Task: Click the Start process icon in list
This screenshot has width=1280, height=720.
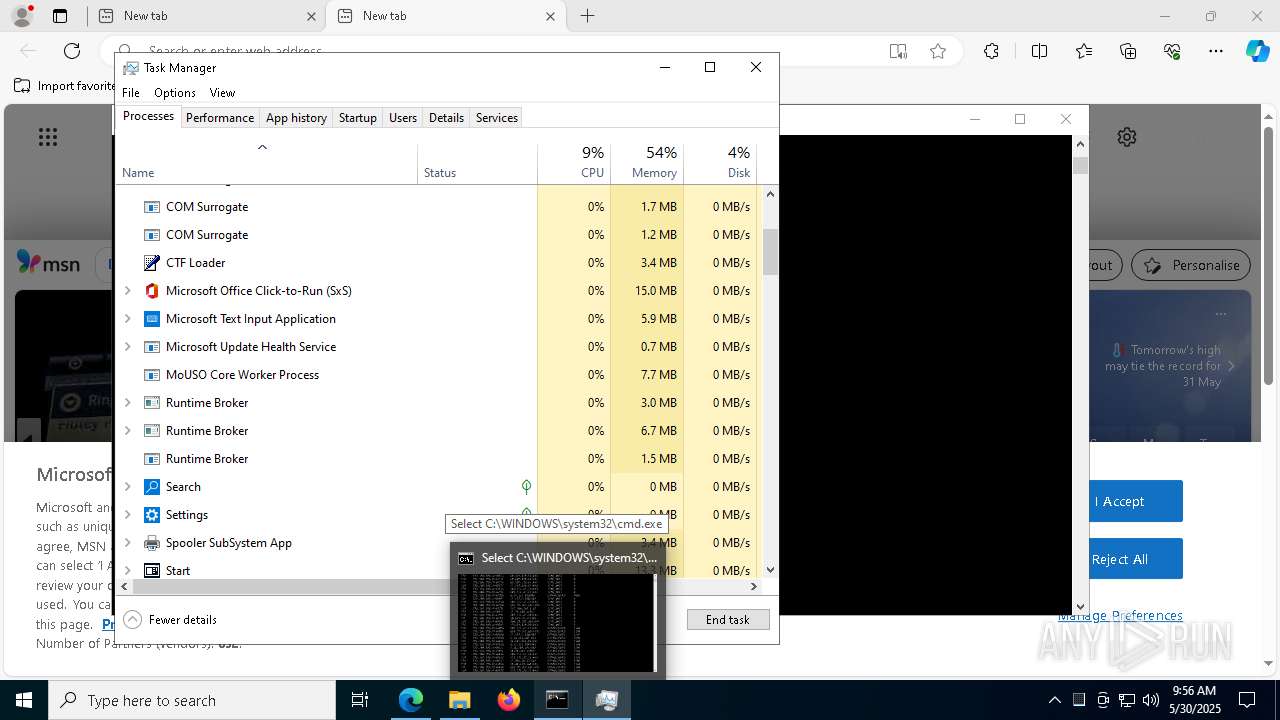Action: (152, 571)
